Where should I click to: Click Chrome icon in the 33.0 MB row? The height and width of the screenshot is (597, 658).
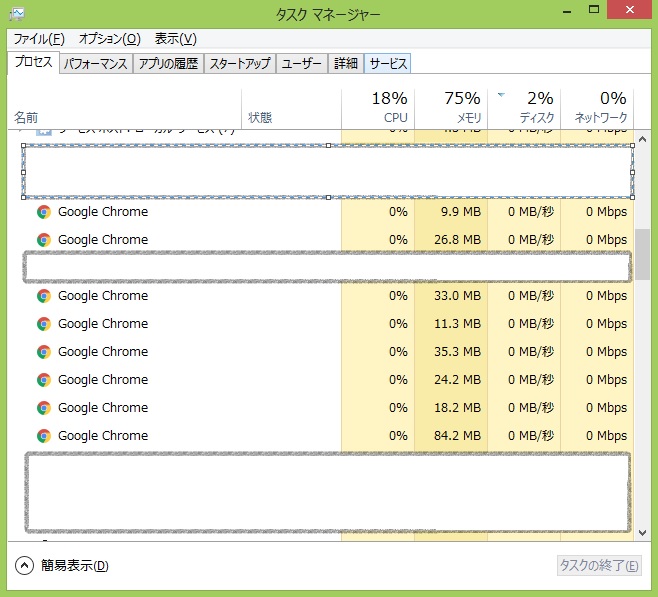tap(44, 296)
